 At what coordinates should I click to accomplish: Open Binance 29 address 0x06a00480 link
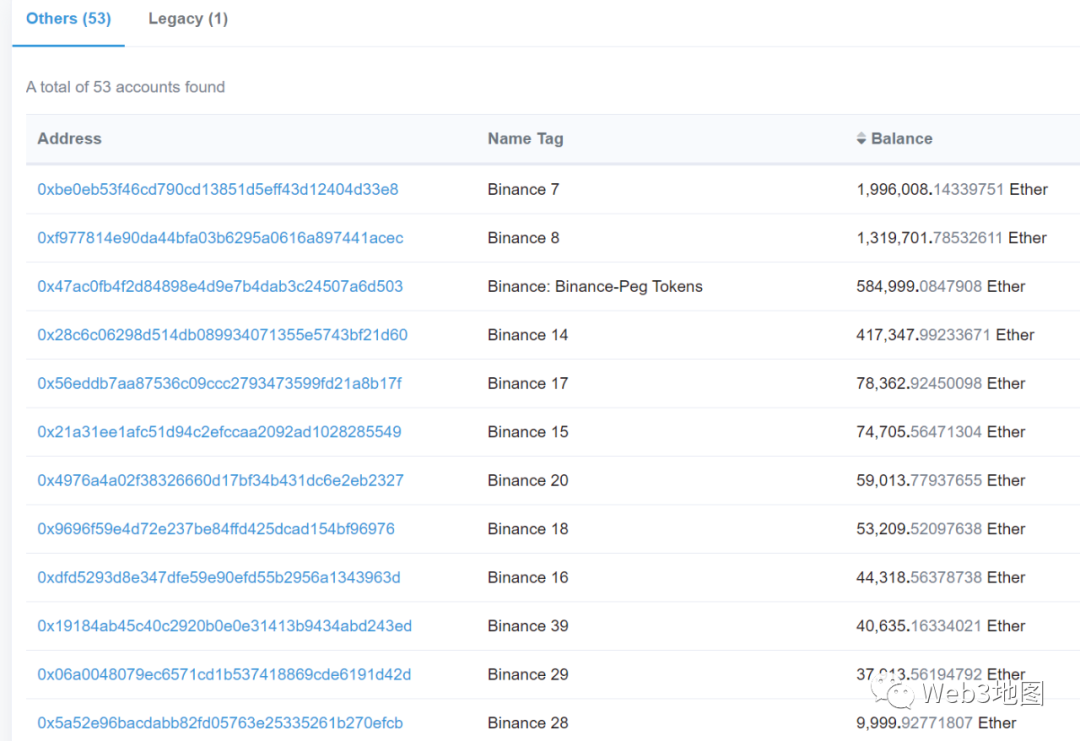pos(224,675)
